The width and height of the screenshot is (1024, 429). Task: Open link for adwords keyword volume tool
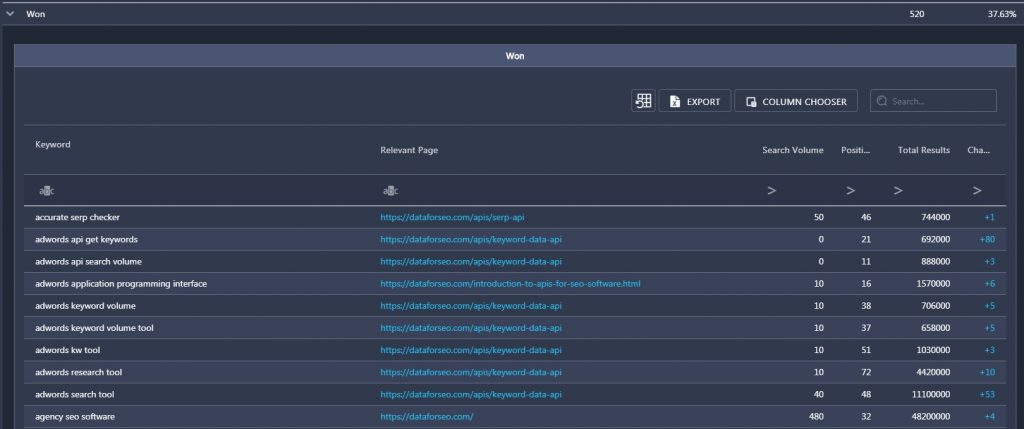pyautogui.click(x=471, y=328)
